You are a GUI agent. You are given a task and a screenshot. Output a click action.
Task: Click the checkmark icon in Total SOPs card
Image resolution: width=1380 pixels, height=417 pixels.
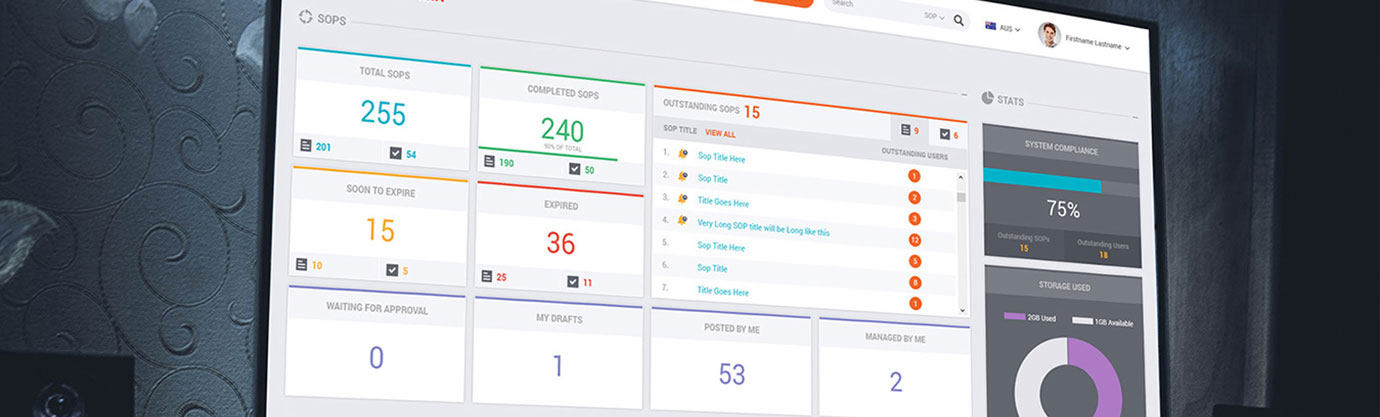[x=395, y=152]
